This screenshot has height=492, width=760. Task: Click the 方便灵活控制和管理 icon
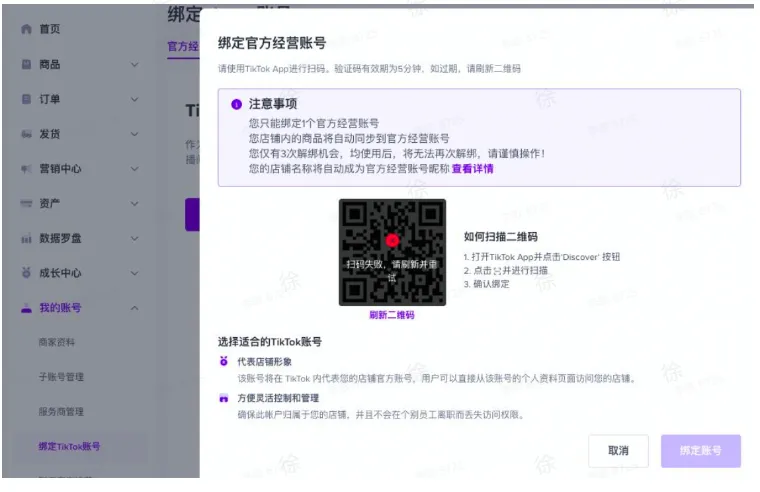click(223, 398)
